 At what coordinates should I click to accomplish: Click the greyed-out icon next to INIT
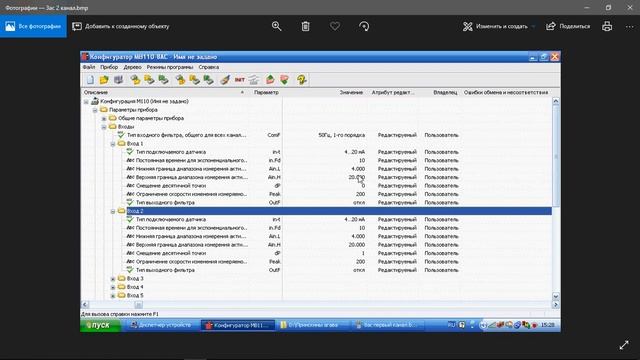click(x=254, y=80)
